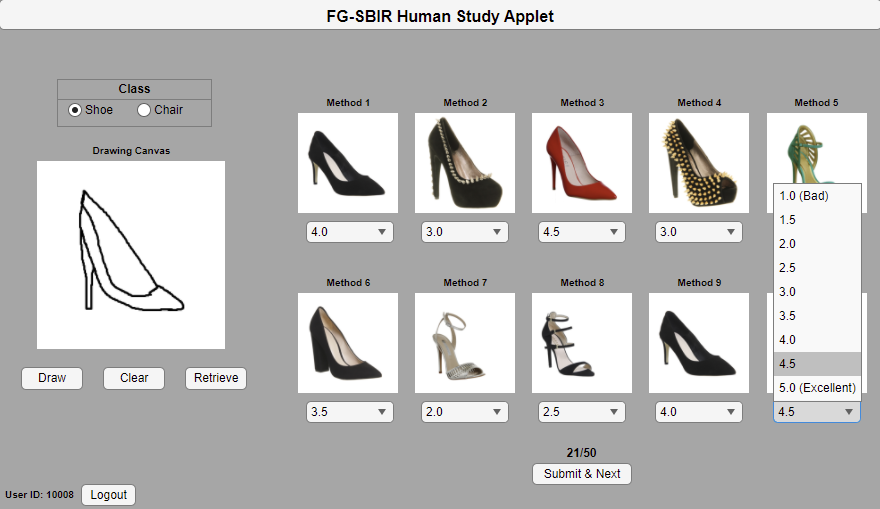Open the Method 8 rating dropdown
The image size is (880, 509).
[x=582, y=412]
